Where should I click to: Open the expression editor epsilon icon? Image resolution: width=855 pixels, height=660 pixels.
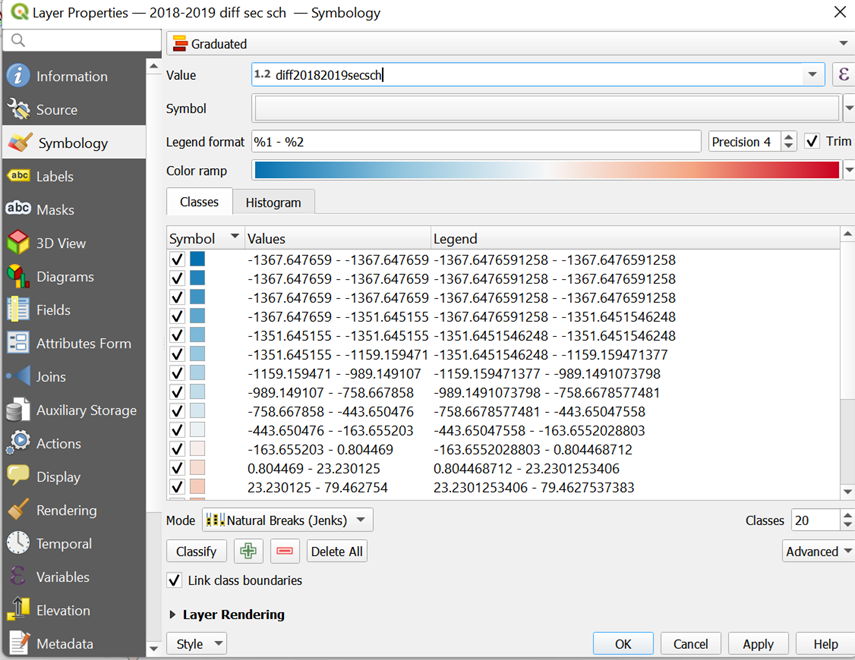tap(843, 75)
